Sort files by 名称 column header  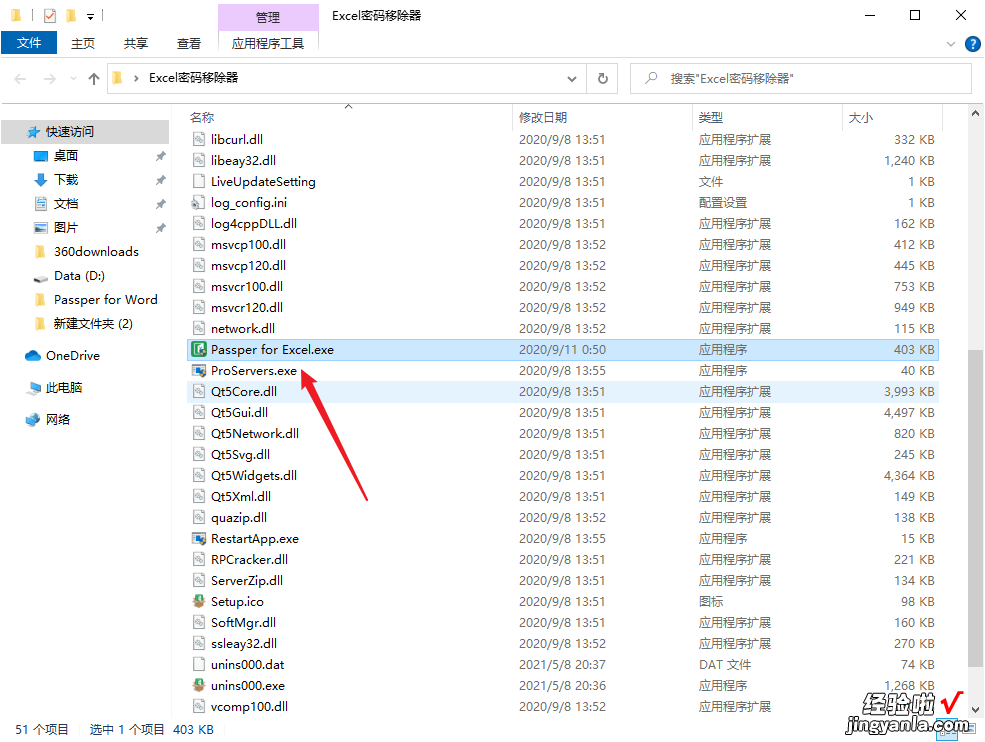pos(349,117)
